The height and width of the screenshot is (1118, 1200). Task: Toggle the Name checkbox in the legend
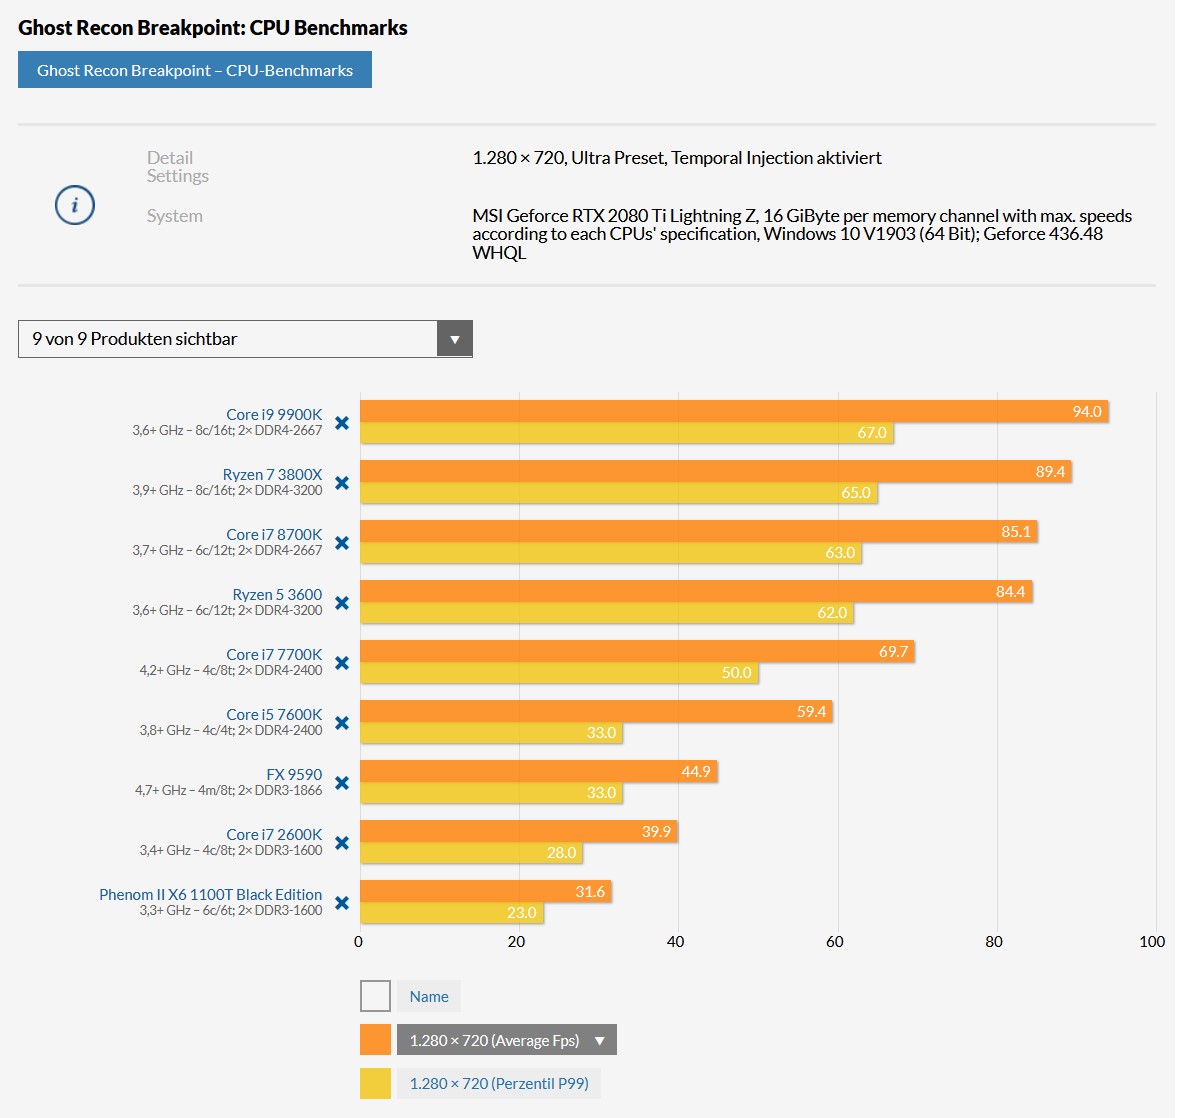(375, 996)
